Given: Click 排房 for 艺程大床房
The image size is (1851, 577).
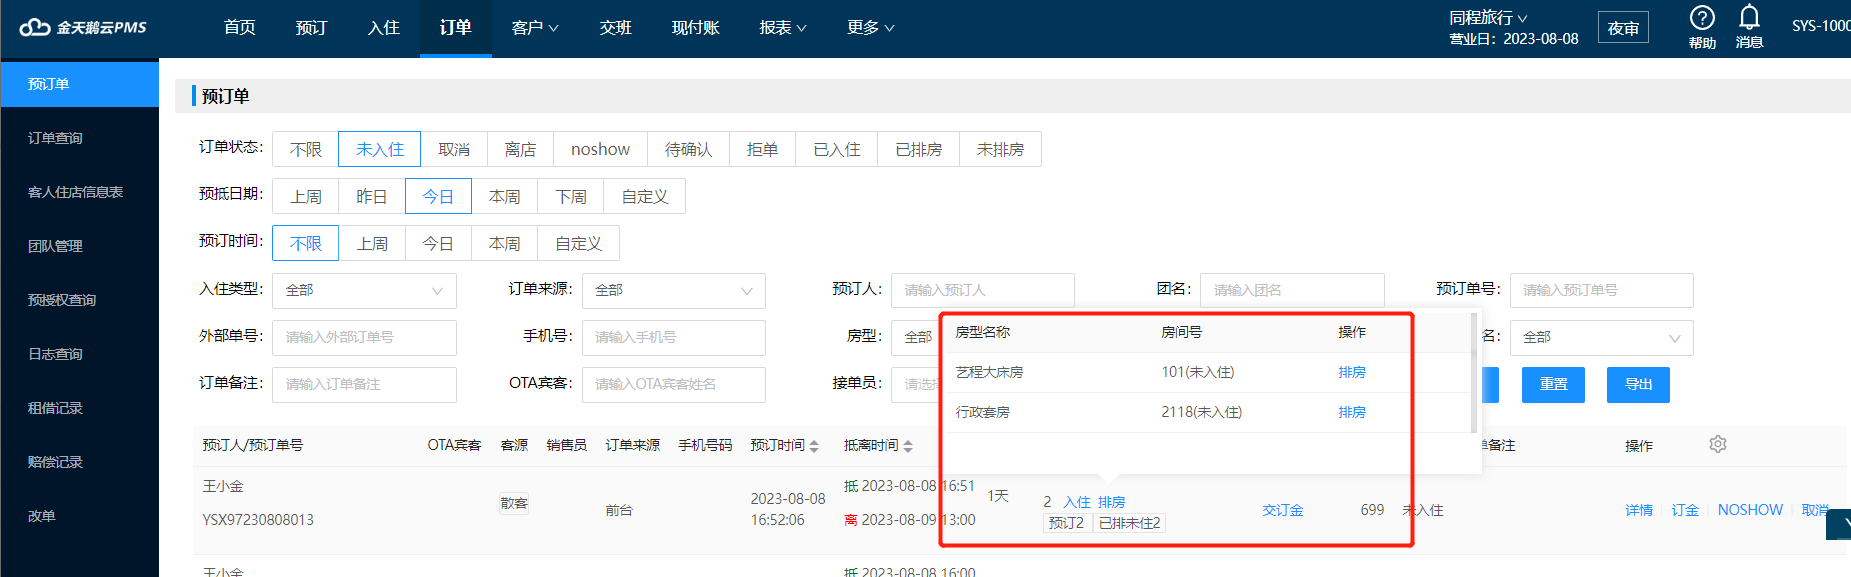Looking at the screenshot, I should tap(1352, 372).
